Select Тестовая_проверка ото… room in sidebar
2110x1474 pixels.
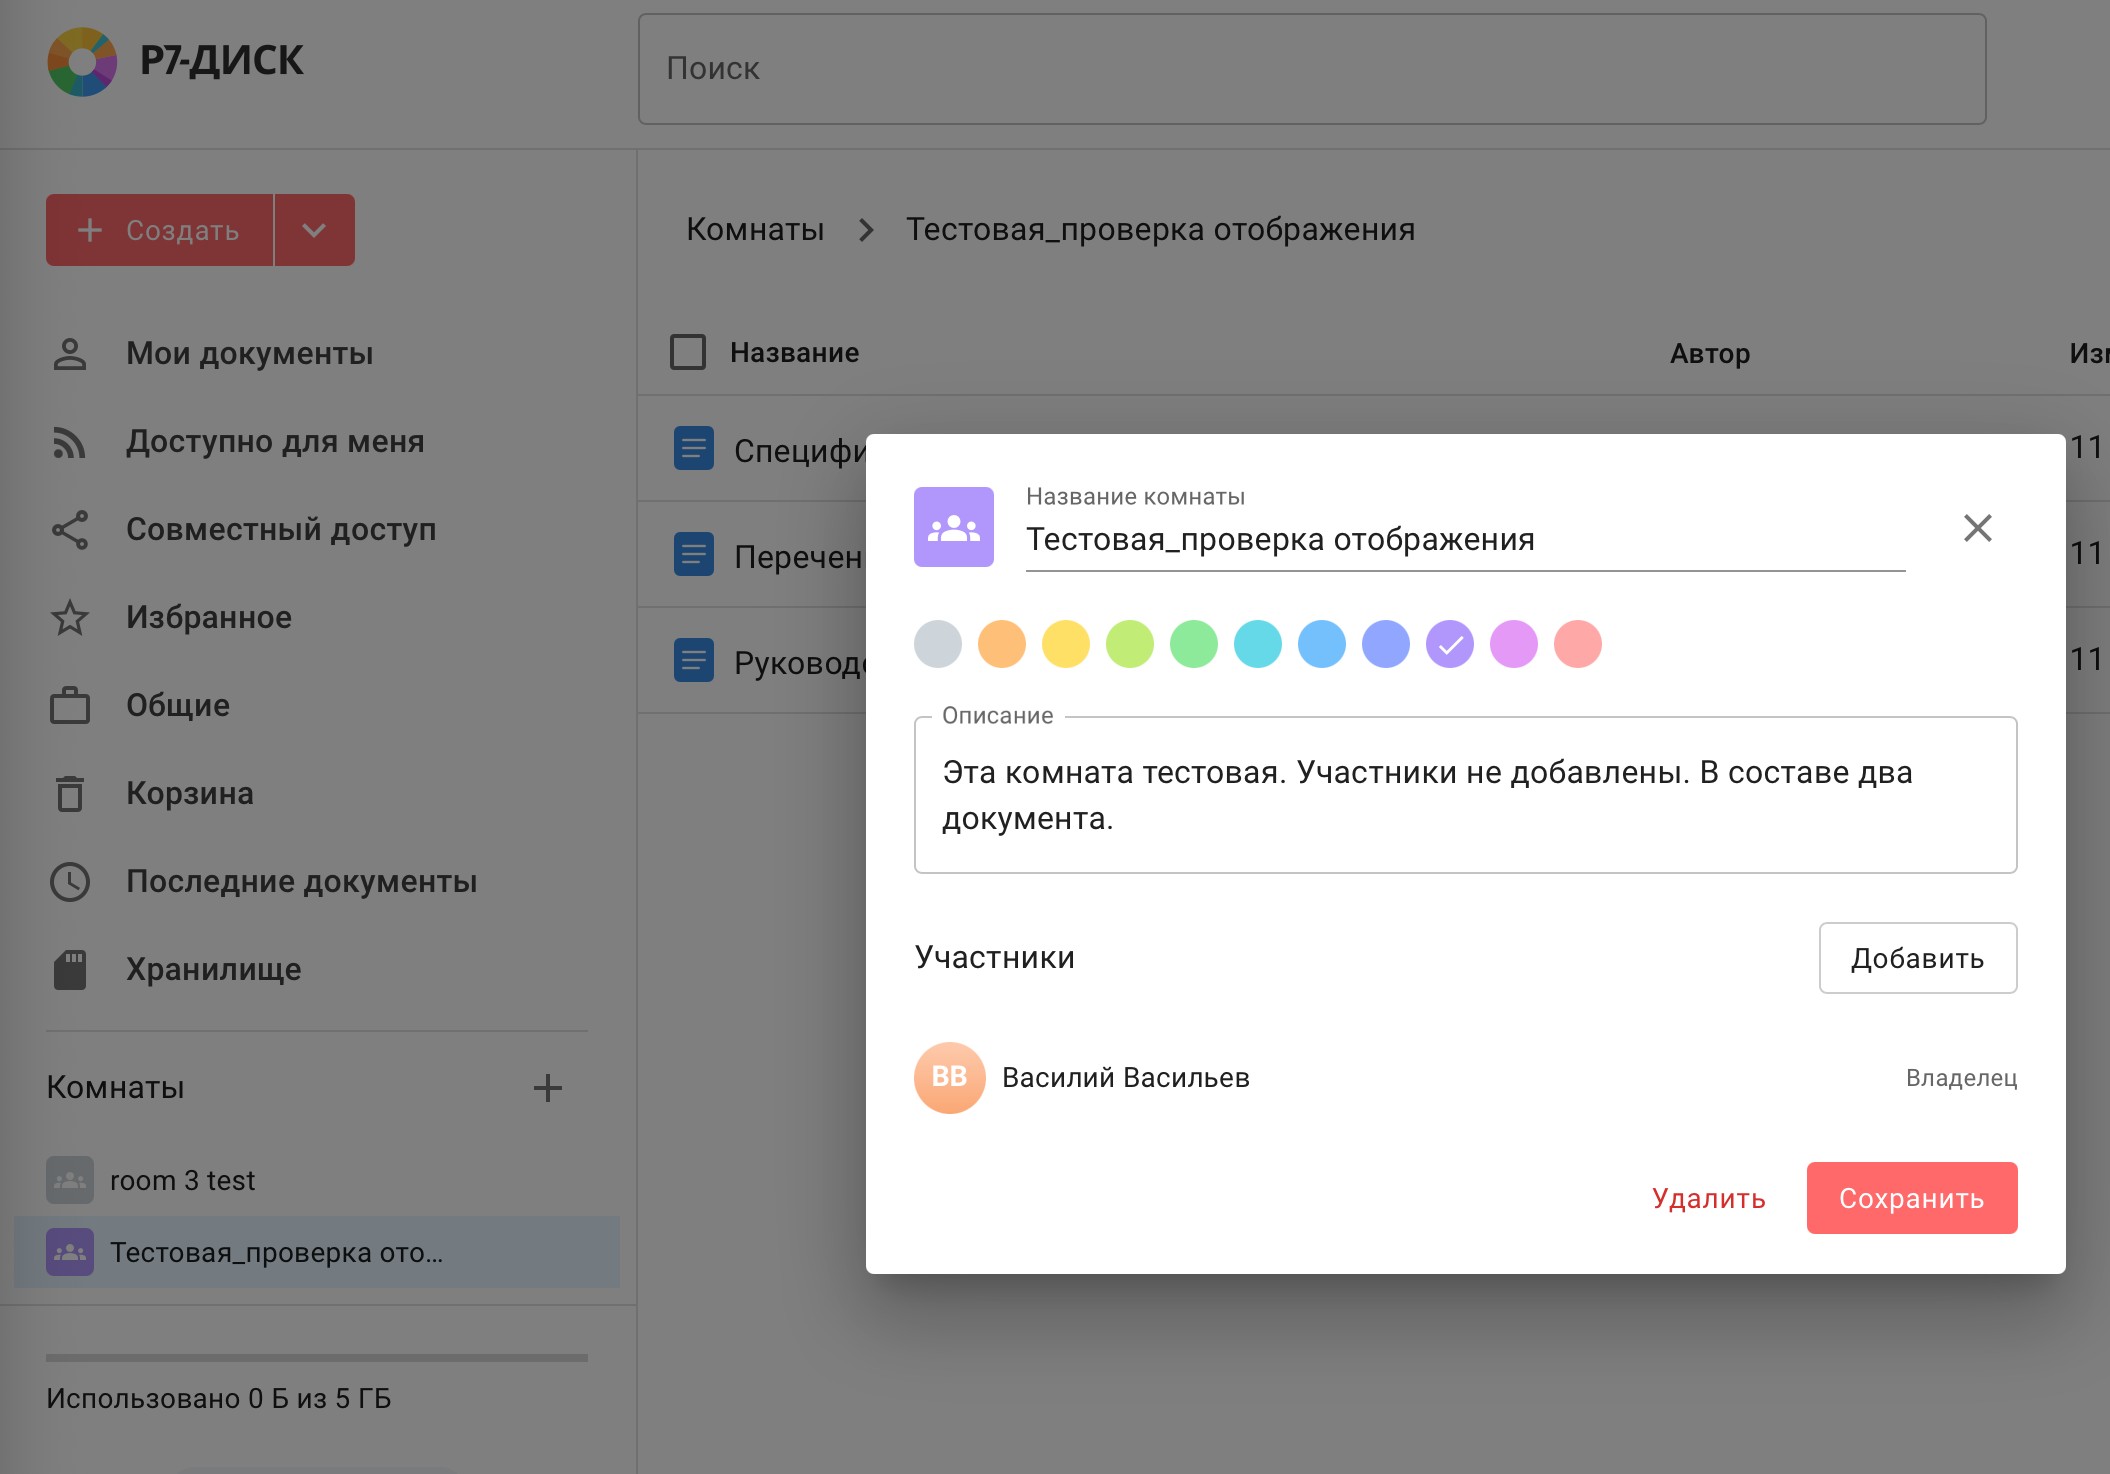pos(317,1252)
